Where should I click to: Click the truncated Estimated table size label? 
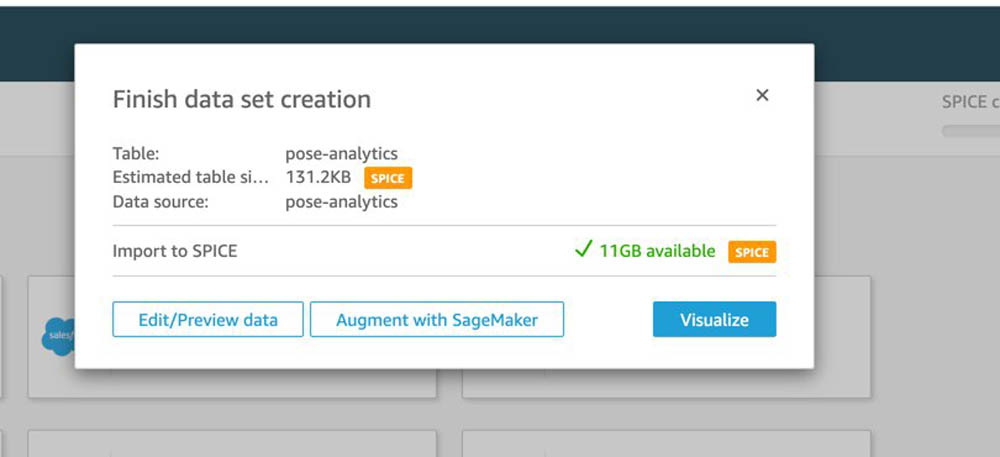coord(191,177)
